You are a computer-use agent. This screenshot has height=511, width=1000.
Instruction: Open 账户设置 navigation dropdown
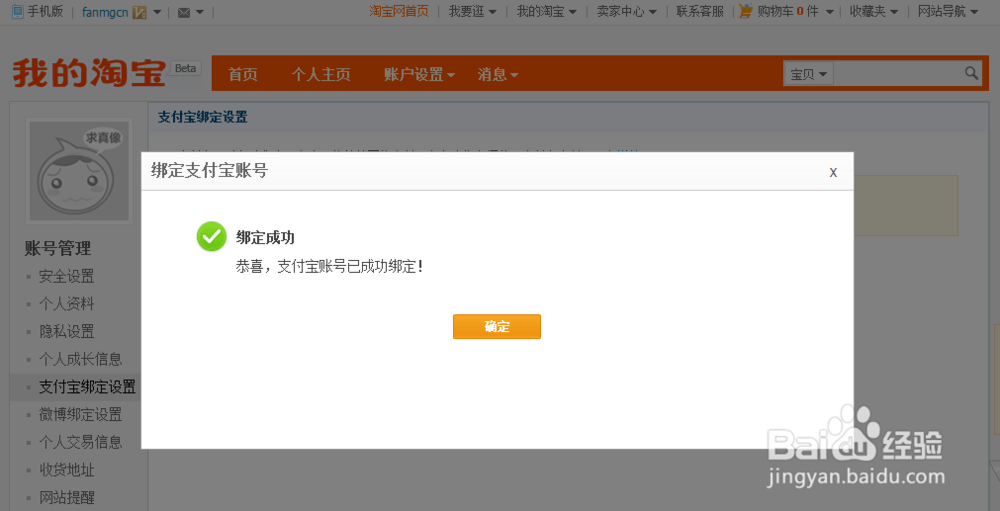pos(420,75)
